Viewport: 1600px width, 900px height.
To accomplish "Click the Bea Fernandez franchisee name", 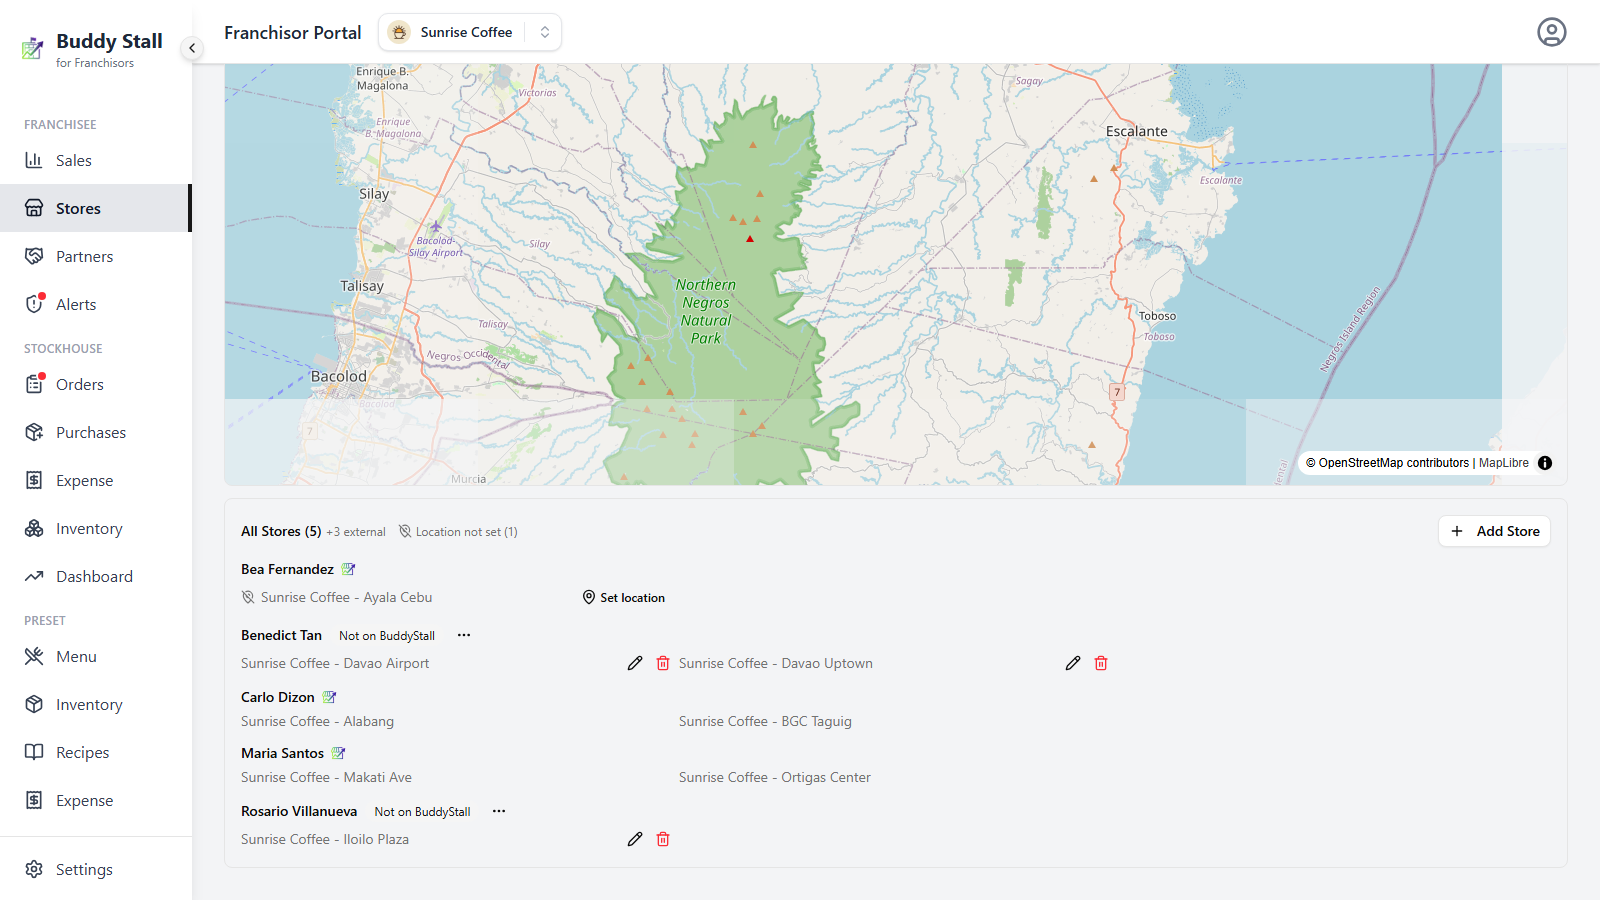I will [287, 569].
